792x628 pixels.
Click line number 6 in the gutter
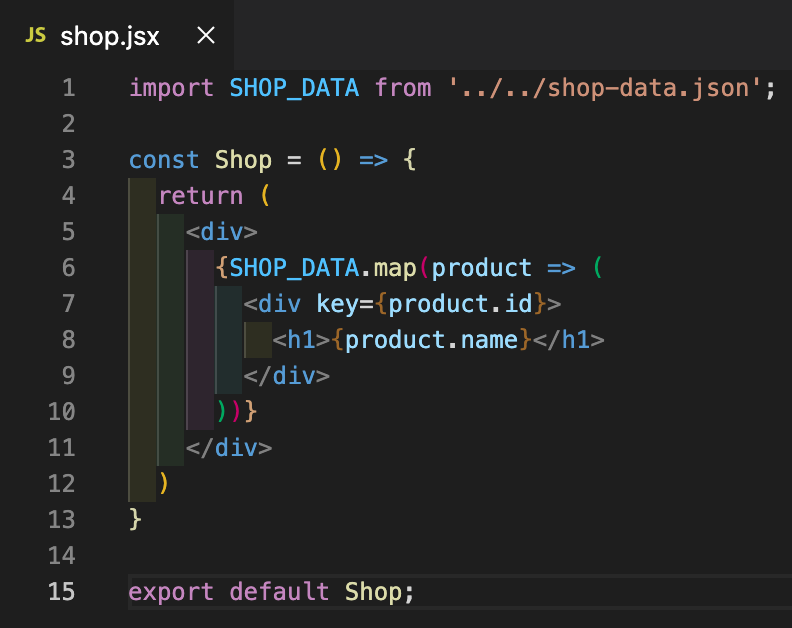[x=69, y=267]
